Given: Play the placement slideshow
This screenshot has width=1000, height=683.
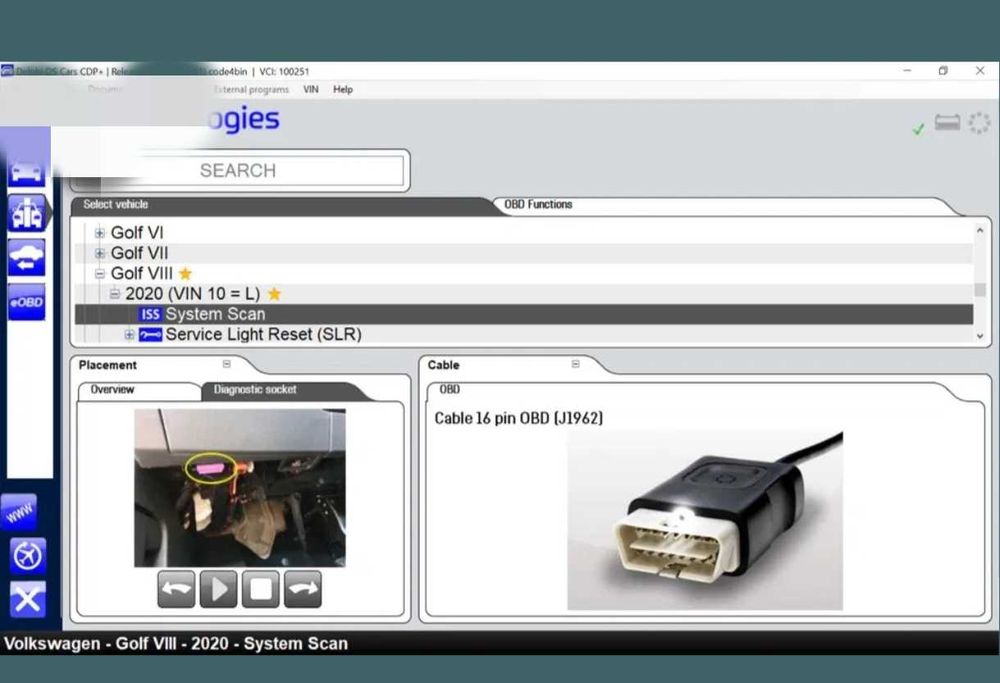Looking at the screenshot, I should 218,589.
